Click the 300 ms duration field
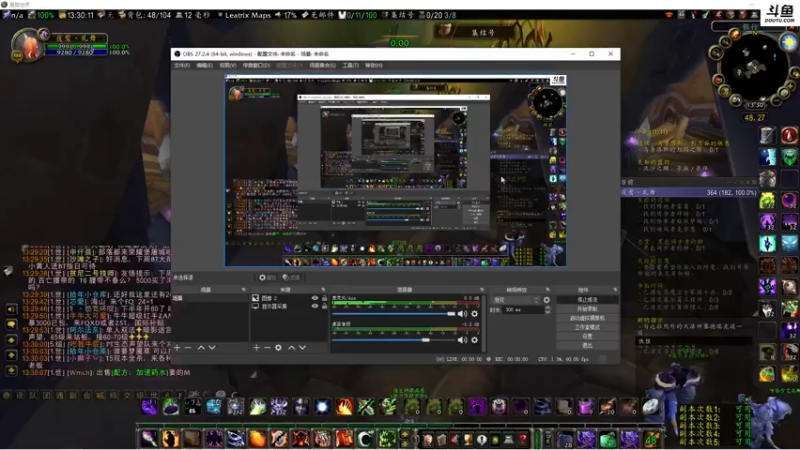This screenshot has height=450, width=800. pos(523,310)
